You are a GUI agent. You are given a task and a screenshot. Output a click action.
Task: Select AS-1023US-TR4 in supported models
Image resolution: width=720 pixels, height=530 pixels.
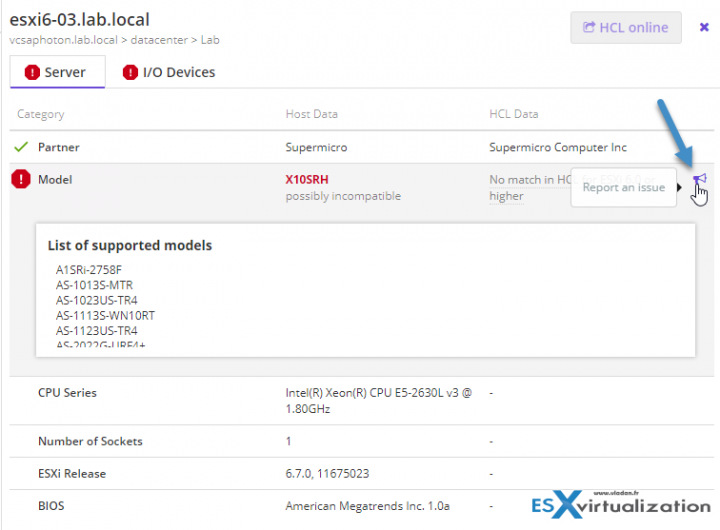(x=96, y=300)
